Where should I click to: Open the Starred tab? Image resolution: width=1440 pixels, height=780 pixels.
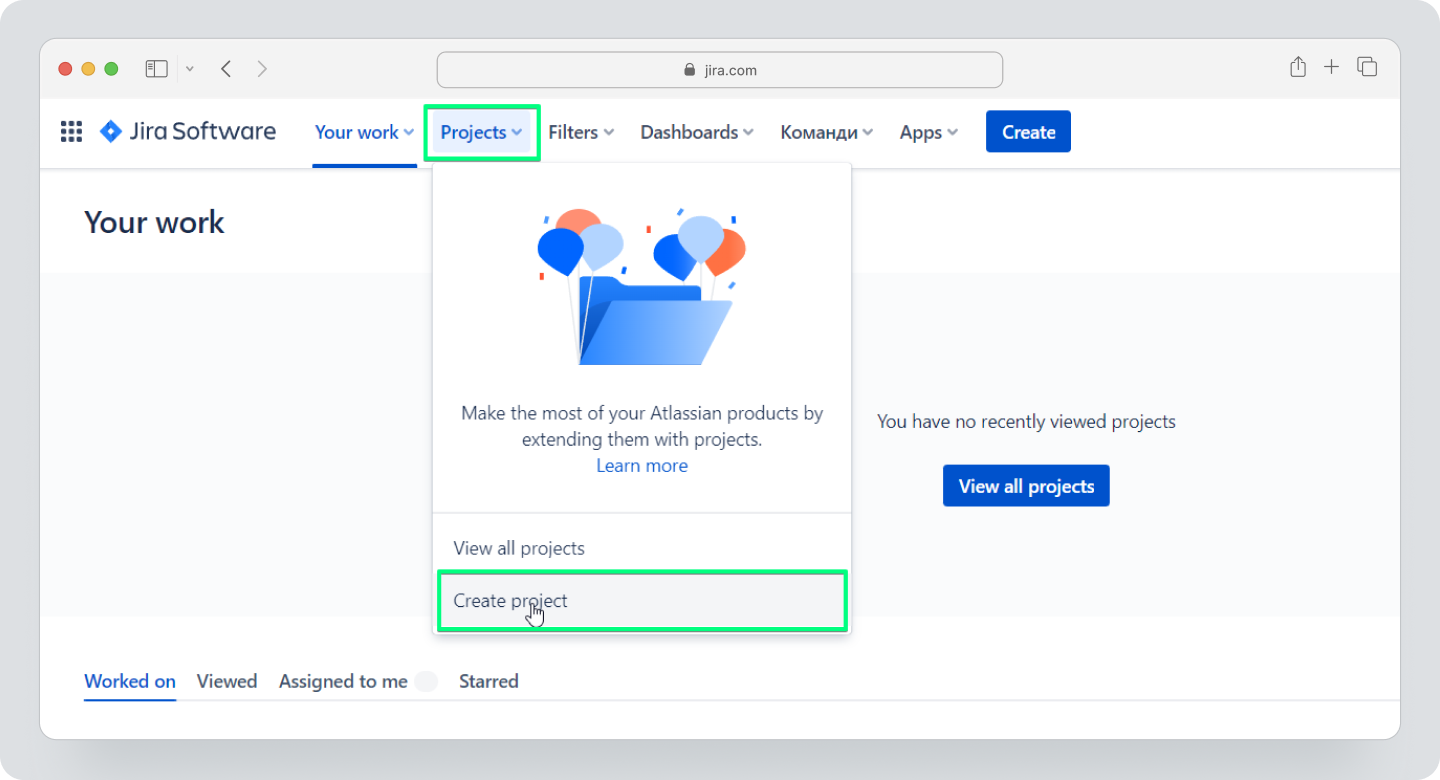point(489,681)
